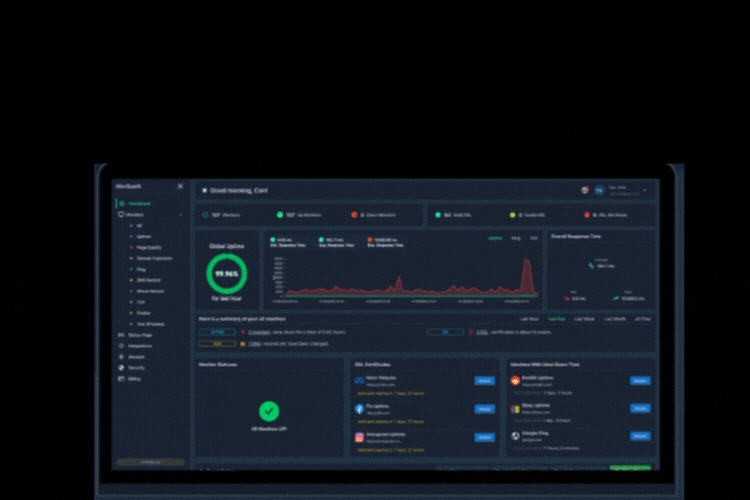The image size is (750, 500).
Task: Open Details for Instagram Uptime SSL
Action: (485, 437)
